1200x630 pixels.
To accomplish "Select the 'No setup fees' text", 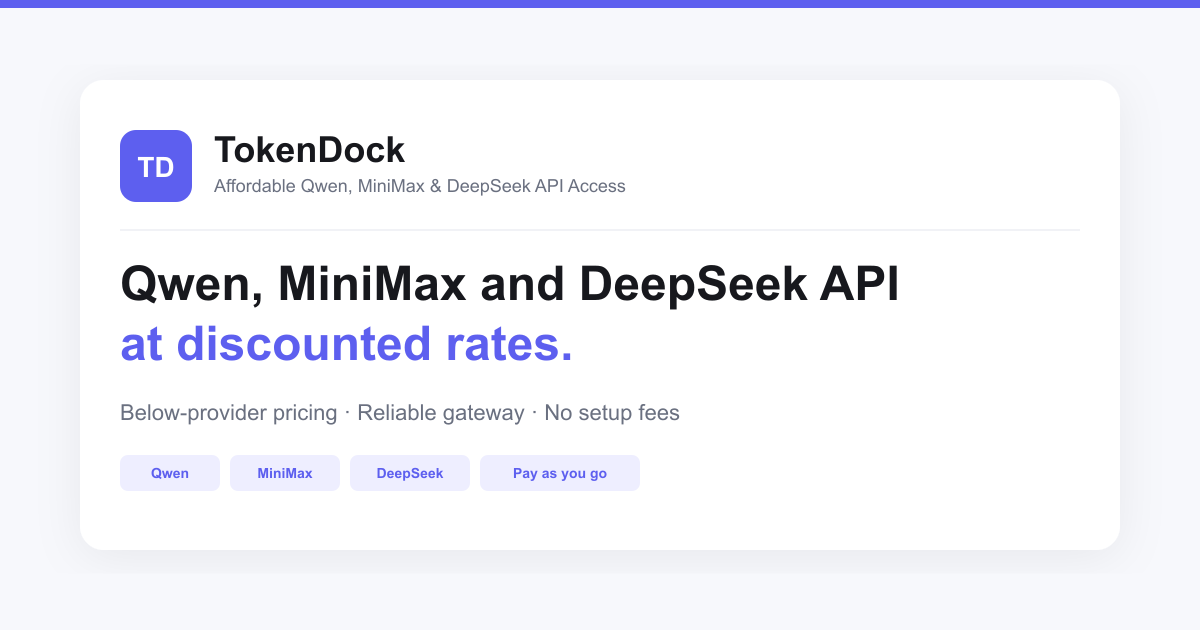I will pyautogui.click(x=611, y=412).
